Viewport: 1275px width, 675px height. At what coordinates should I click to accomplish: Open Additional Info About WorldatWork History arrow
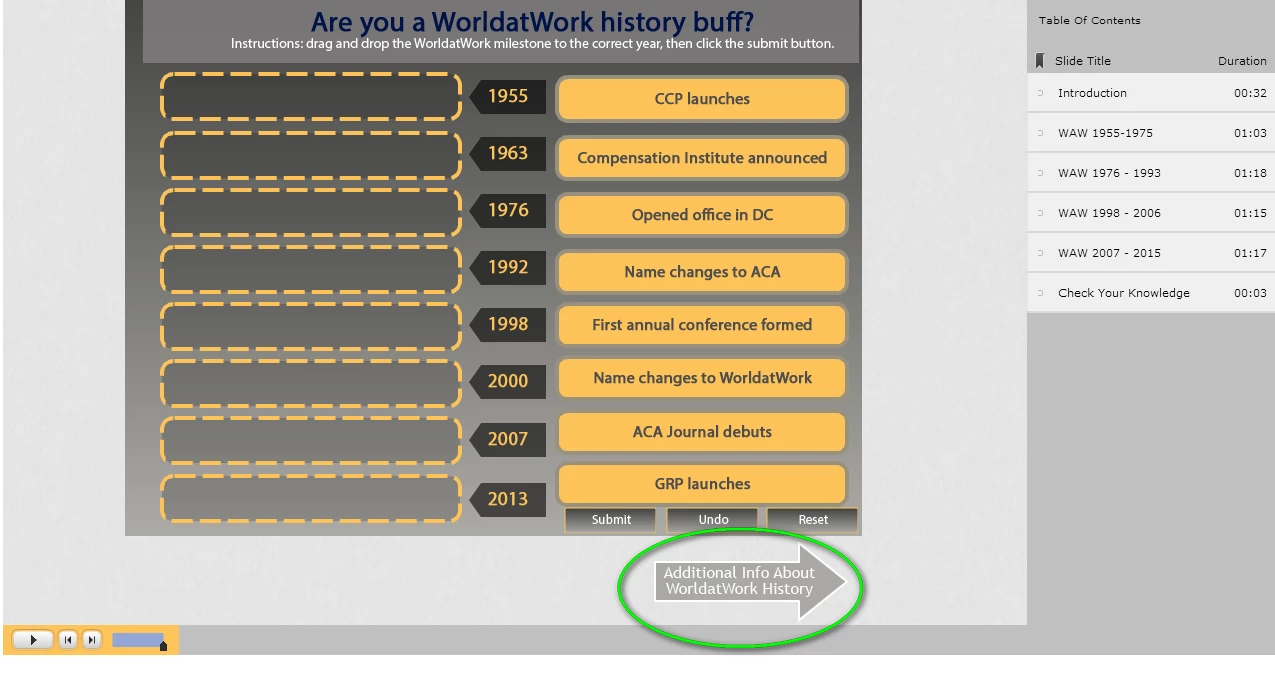(x=750, y=581)
